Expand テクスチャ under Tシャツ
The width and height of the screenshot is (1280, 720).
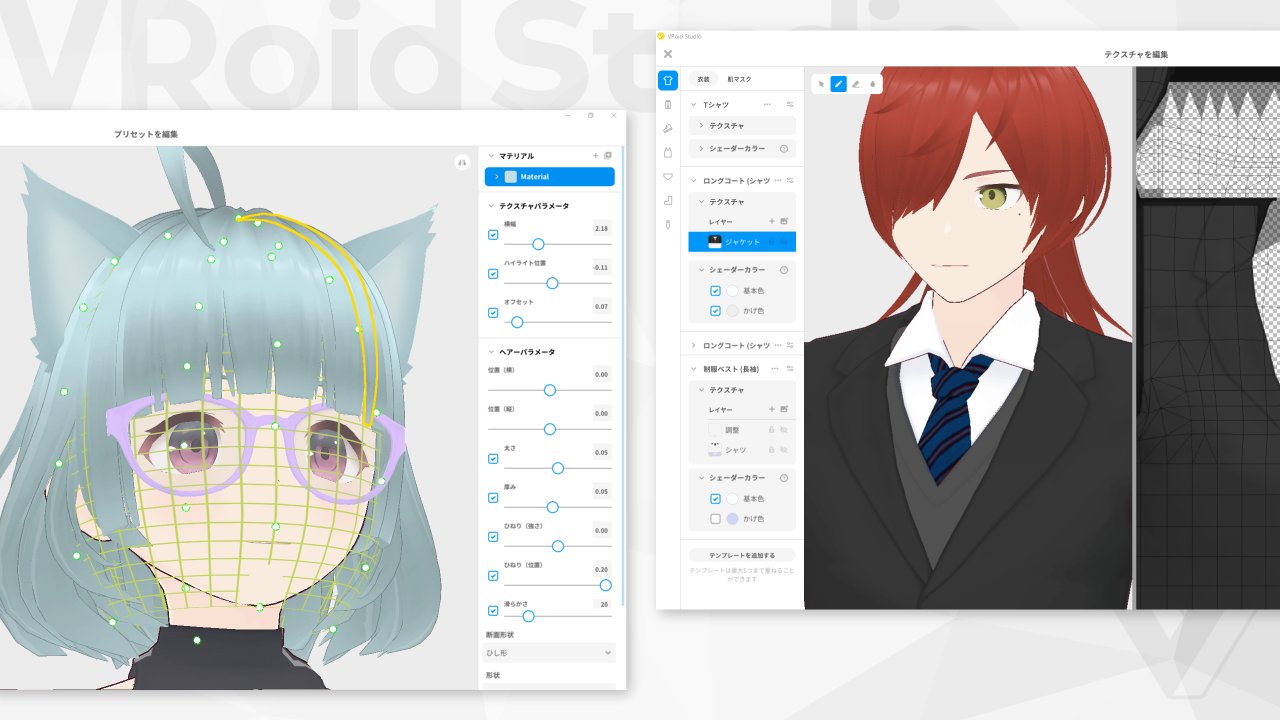[702, 126]
